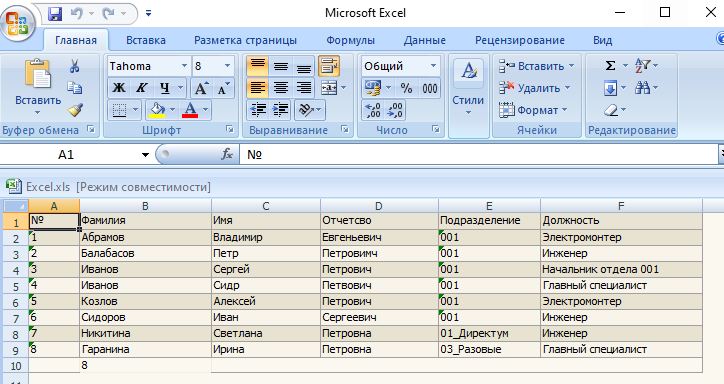
Task: Click the yellow fill color bucket
Action: [x=157, y=110]
